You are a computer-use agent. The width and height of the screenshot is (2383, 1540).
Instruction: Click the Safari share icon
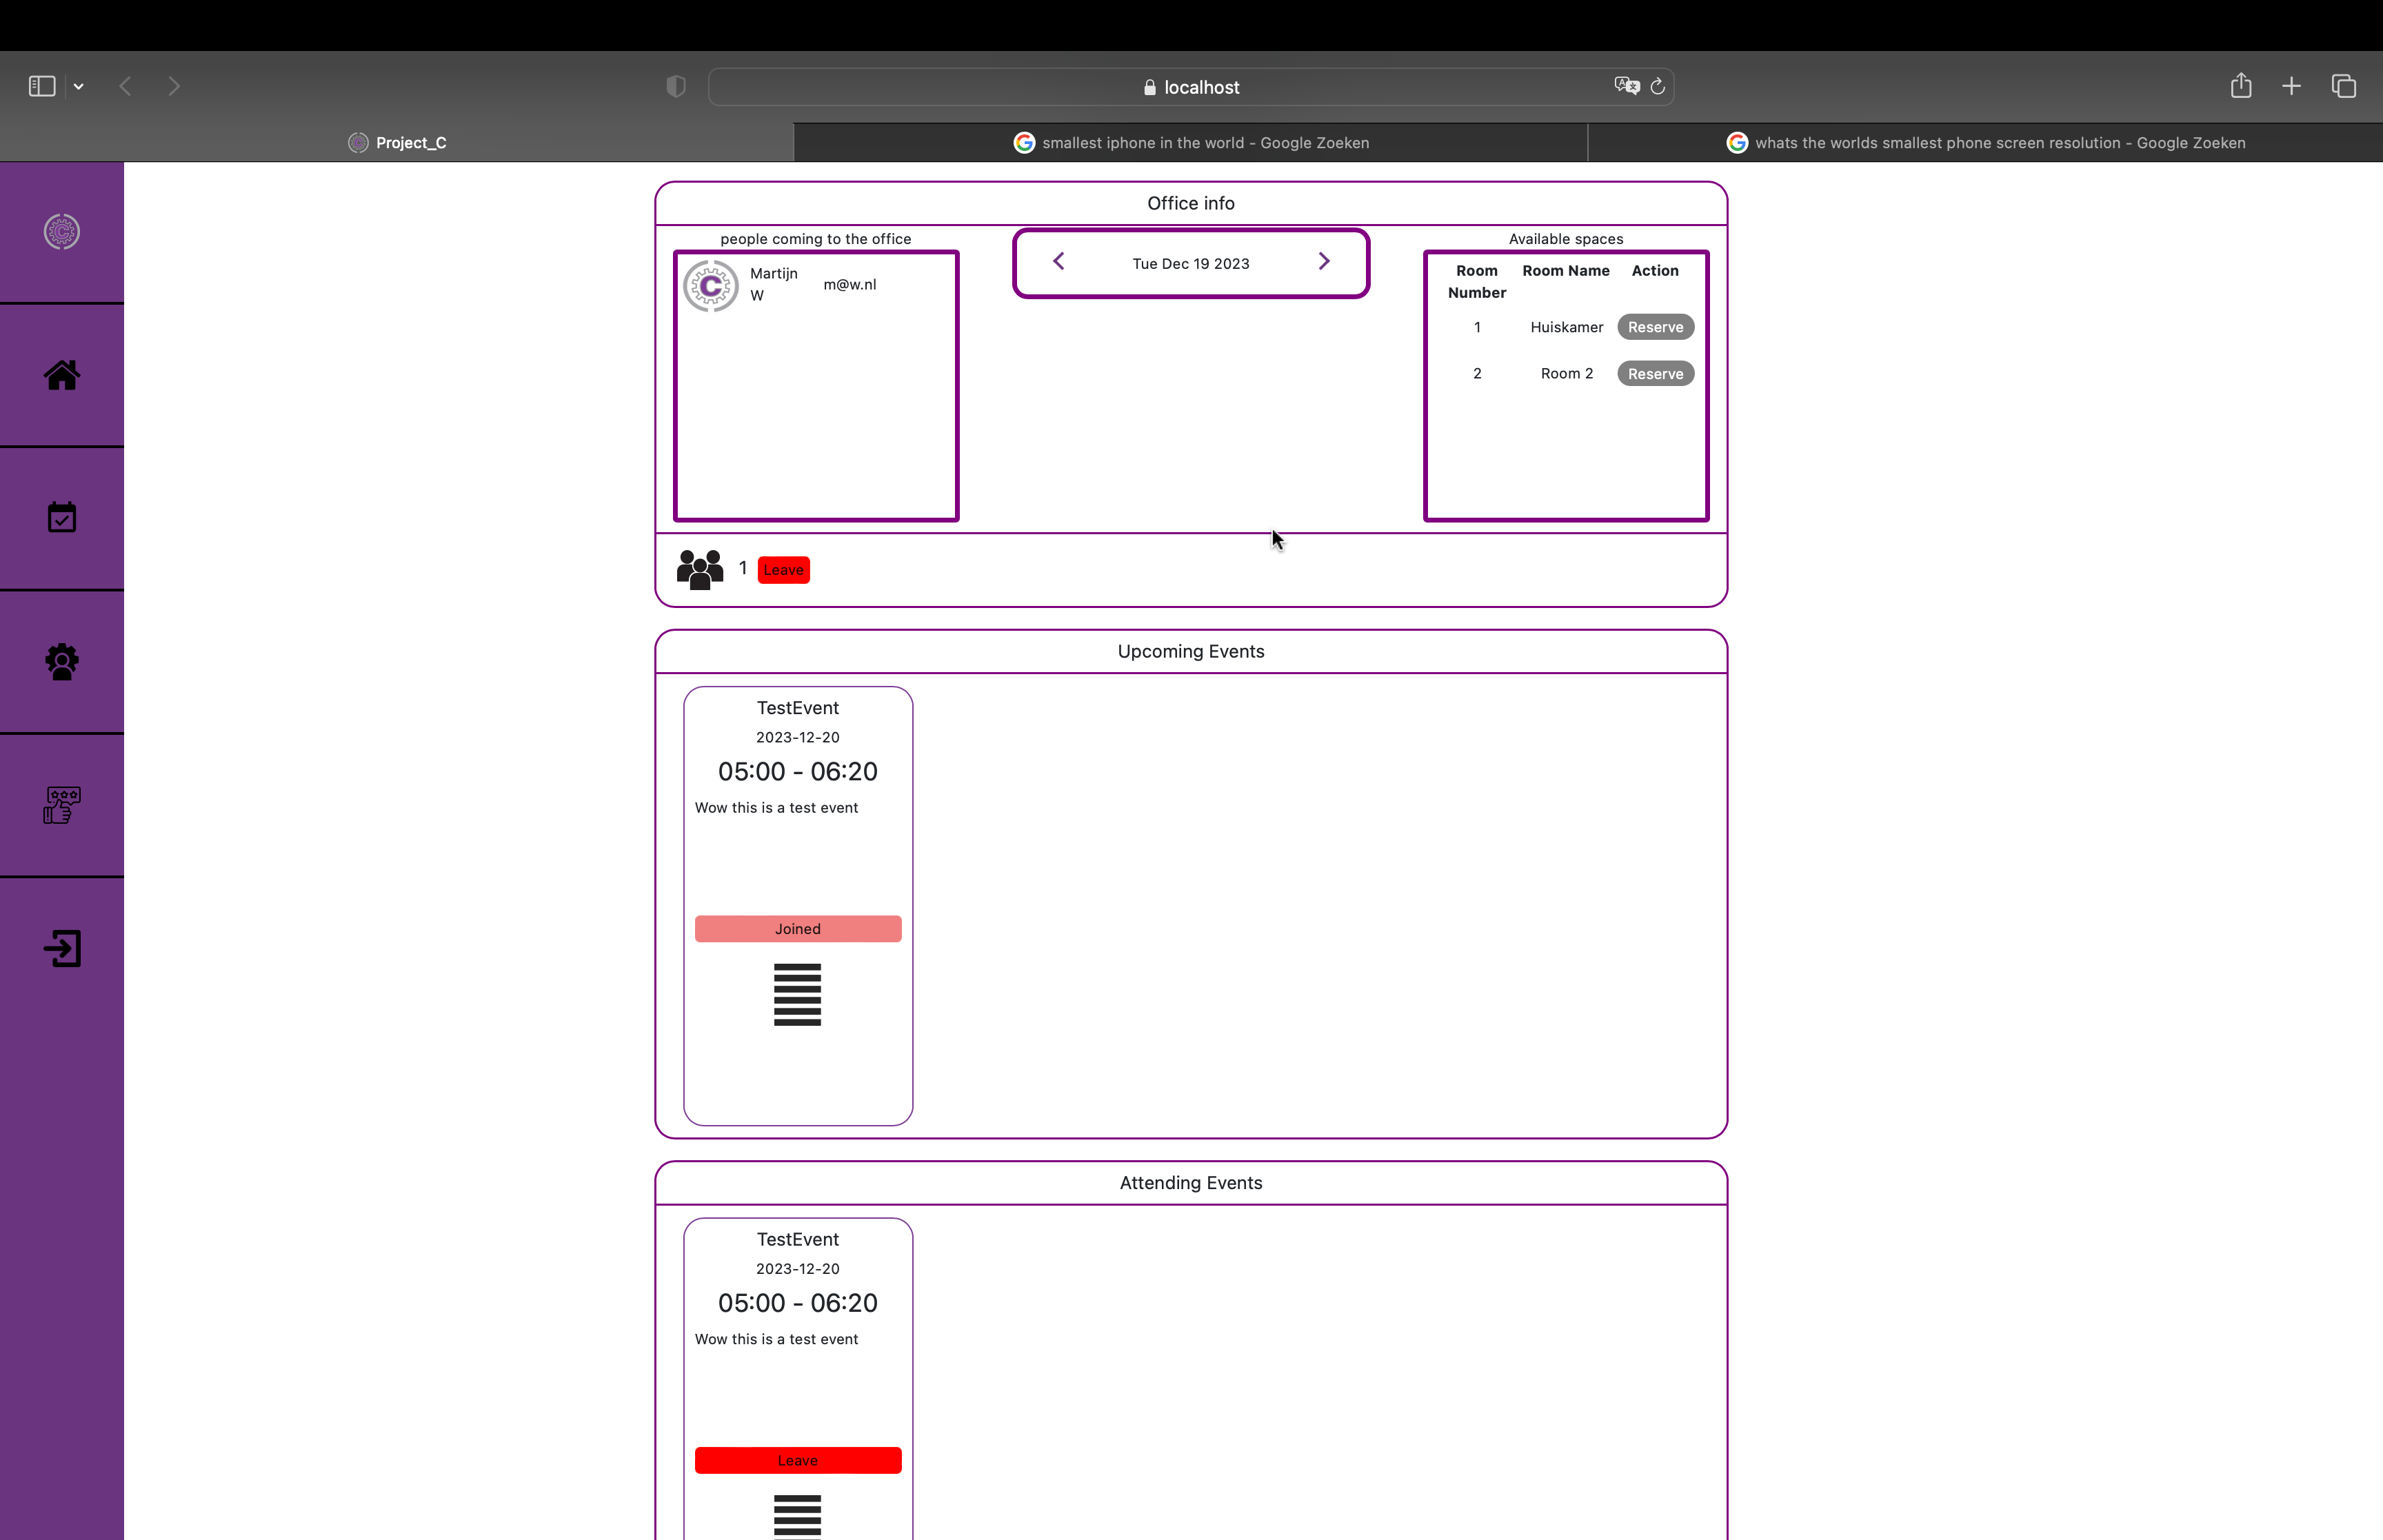2241,86
